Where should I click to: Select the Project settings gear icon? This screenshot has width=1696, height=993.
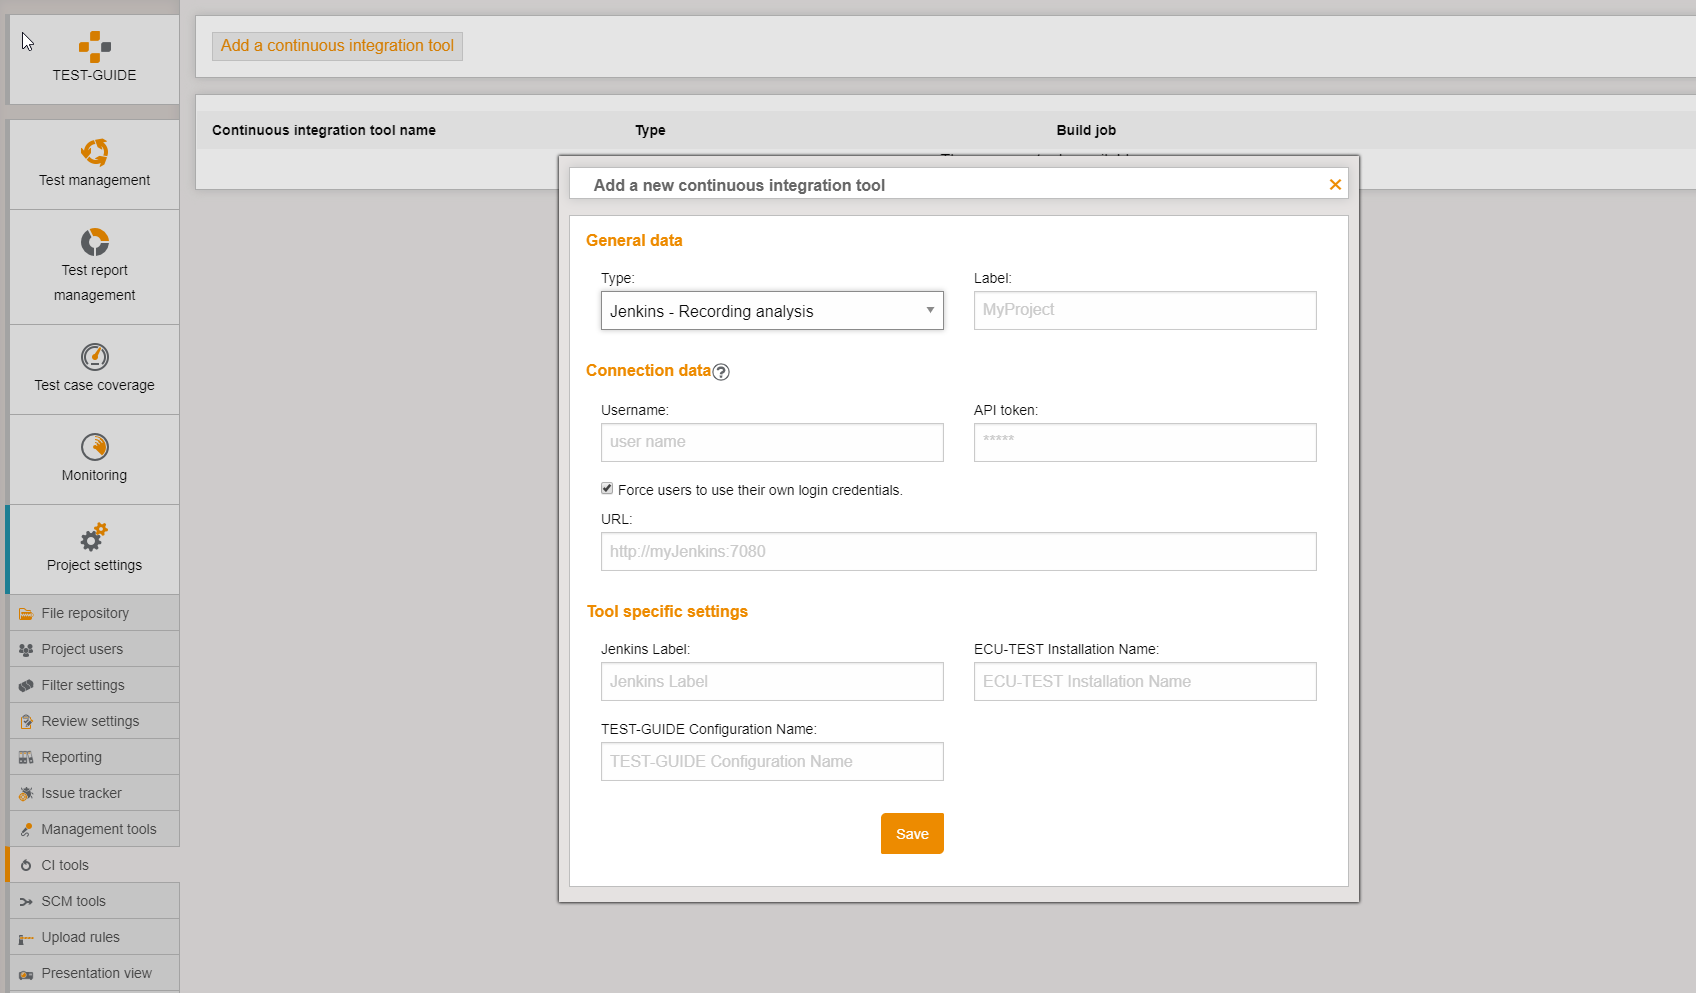pos(94,537)
